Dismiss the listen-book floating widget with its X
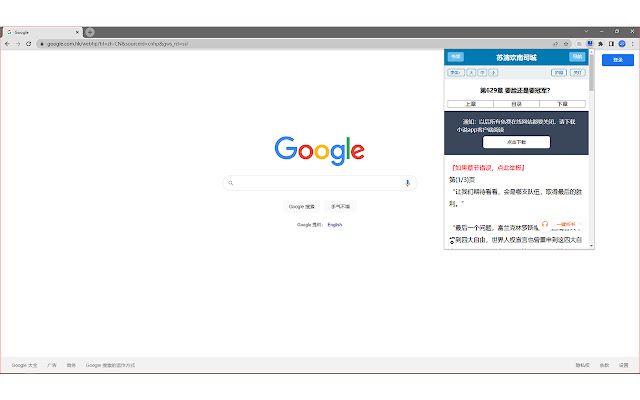The height and width of the screenshot is (400, 640). coord(580,224)
